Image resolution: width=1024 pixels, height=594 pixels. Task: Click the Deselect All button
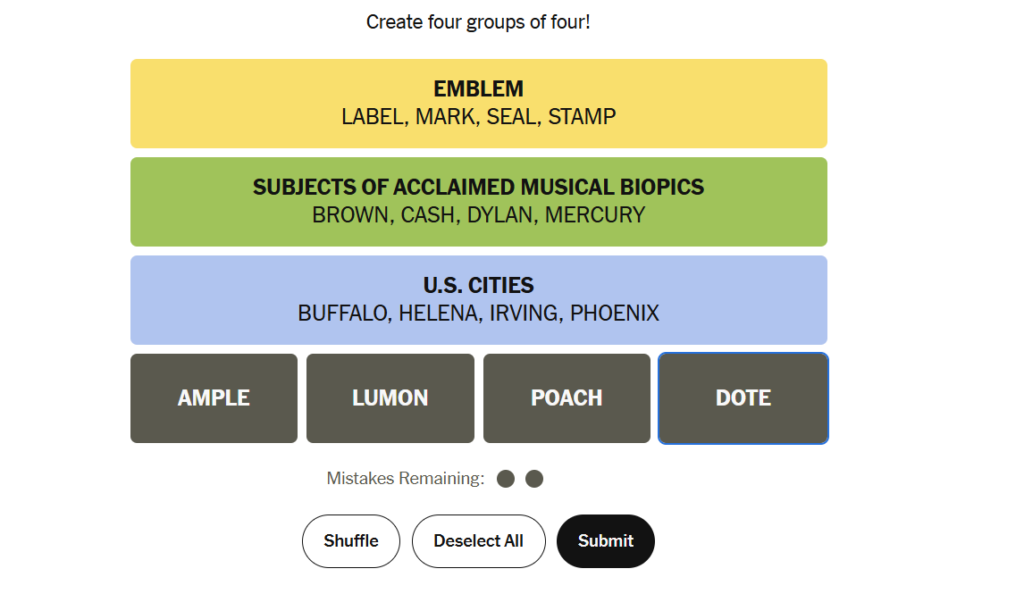478,541
